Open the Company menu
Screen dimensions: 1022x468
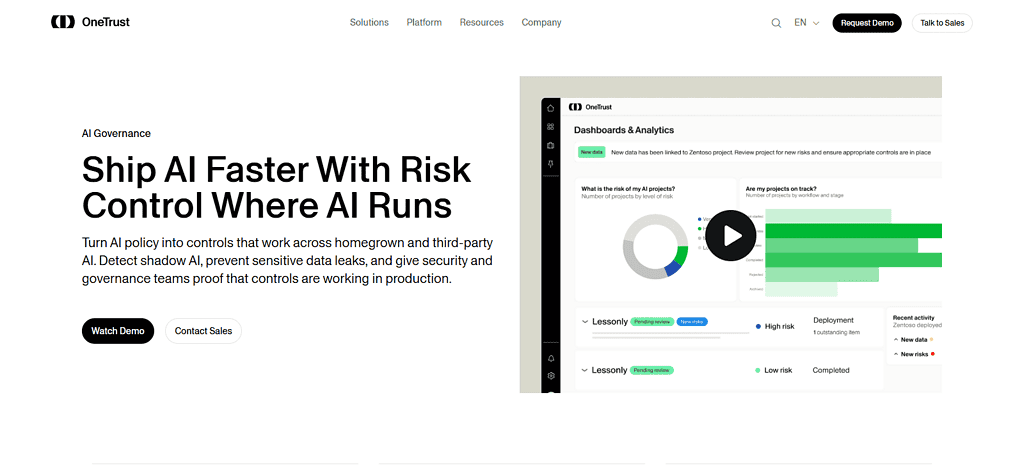tap(542, 22)
